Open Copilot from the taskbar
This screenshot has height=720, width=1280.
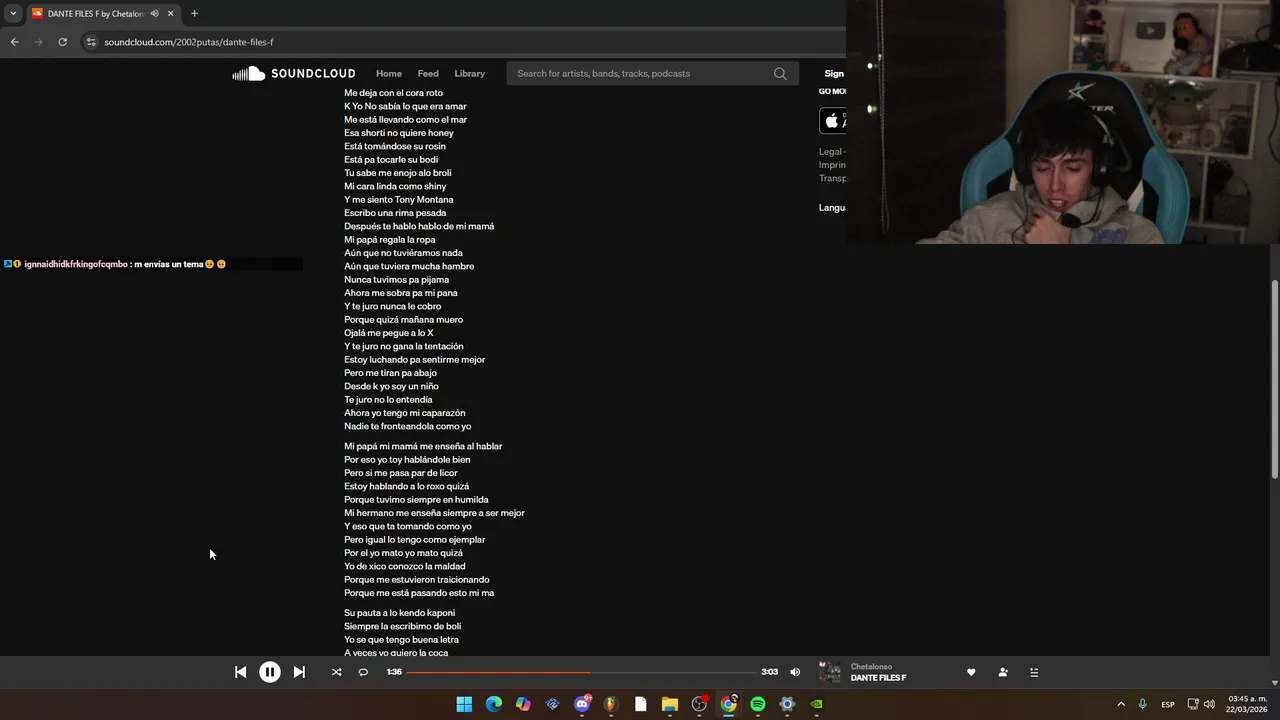[523, 704]
